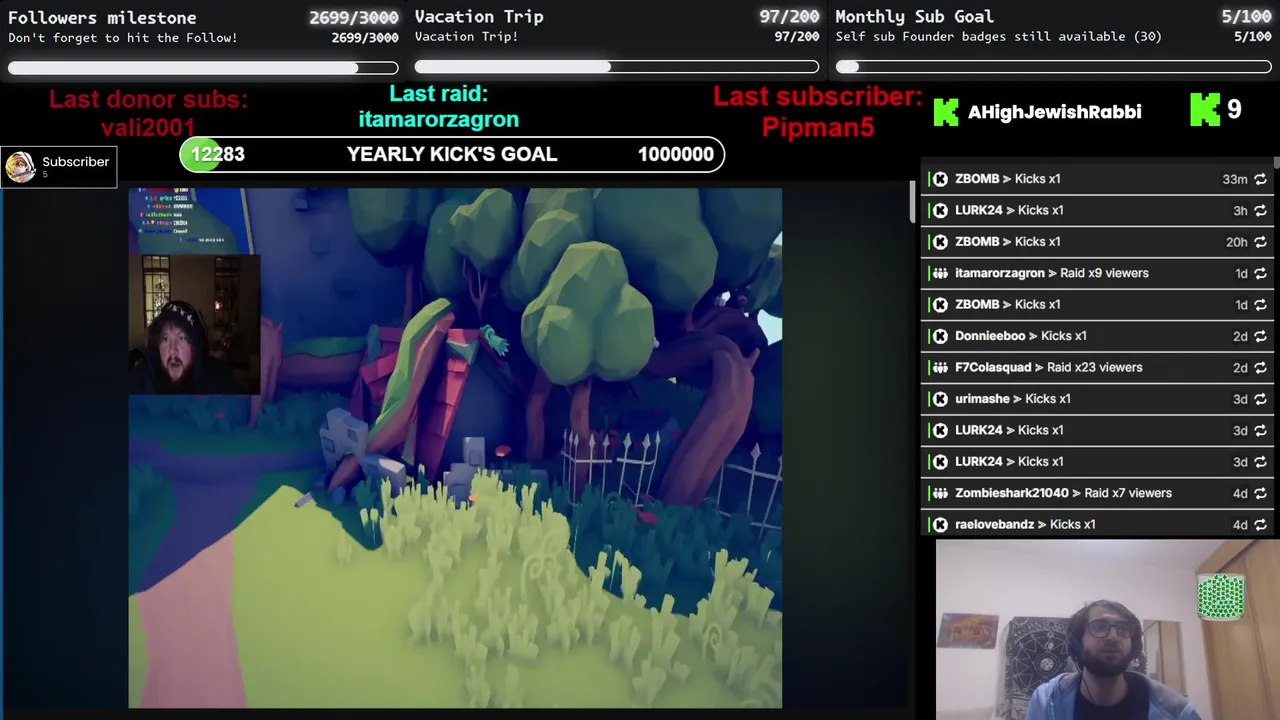This screenshot has width=1280, height=720.
Task: Replay the Zombieshark21040 raid alert
Action: click(1260, 493)
